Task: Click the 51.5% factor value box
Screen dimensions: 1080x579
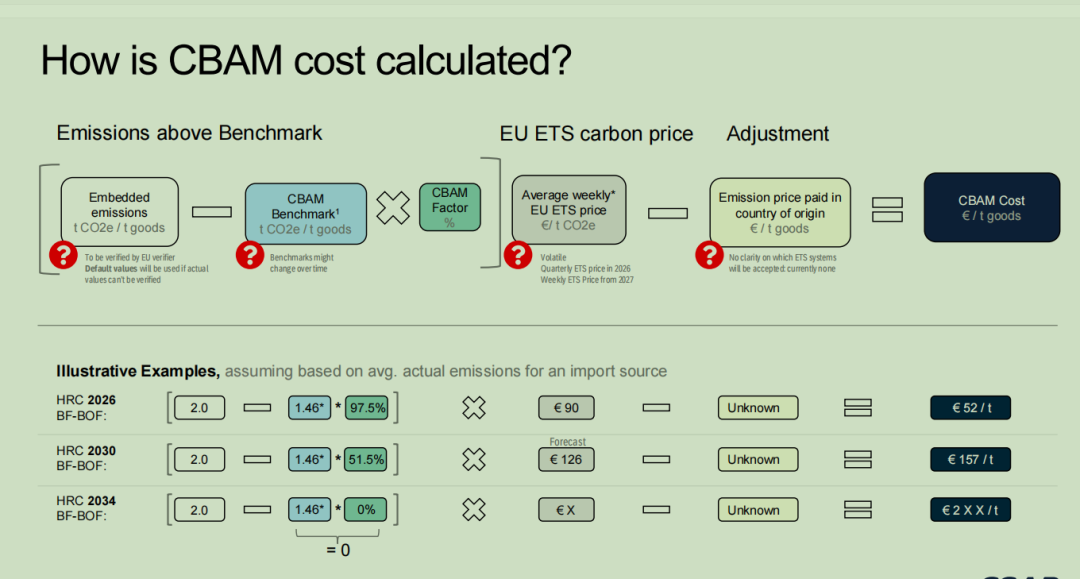Action: tap(366, 459)
